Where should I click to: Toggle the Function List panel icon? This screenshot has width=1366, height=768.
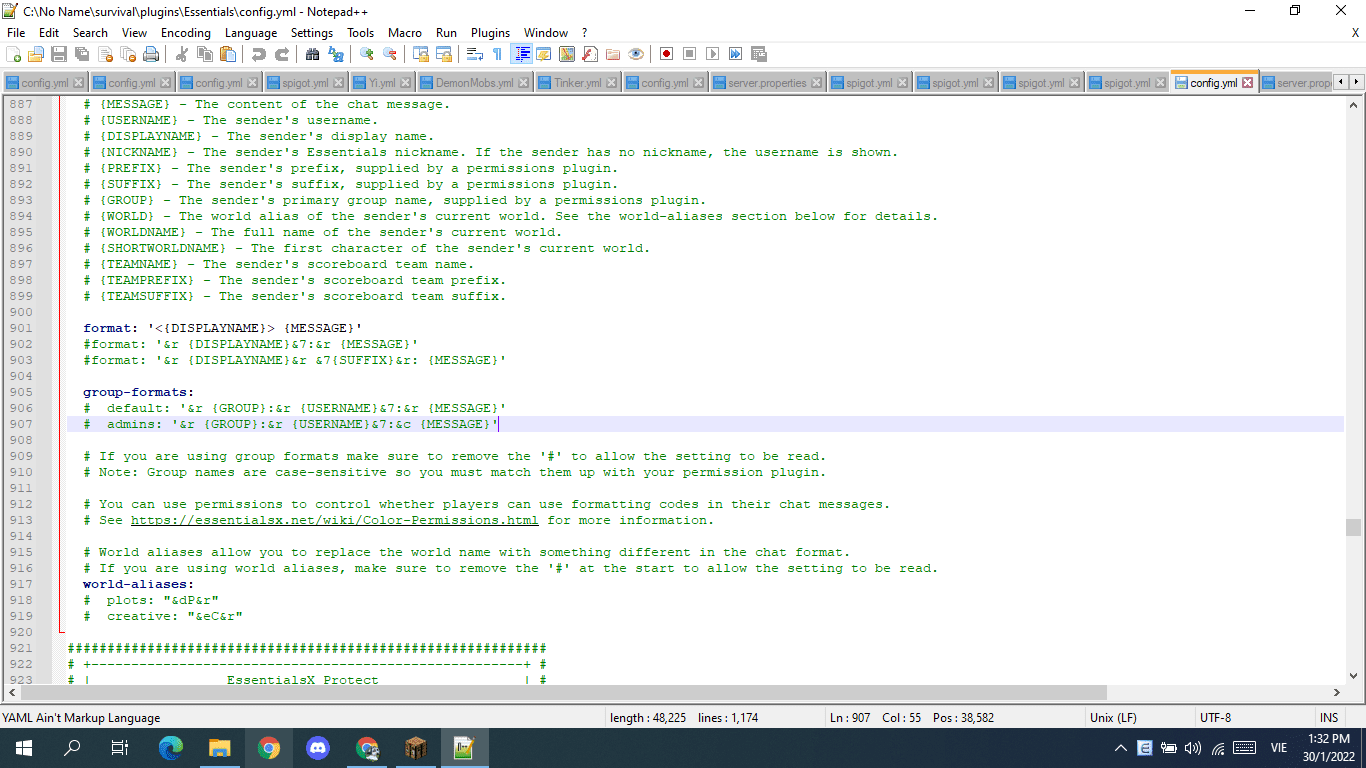(x=590, y=54)
